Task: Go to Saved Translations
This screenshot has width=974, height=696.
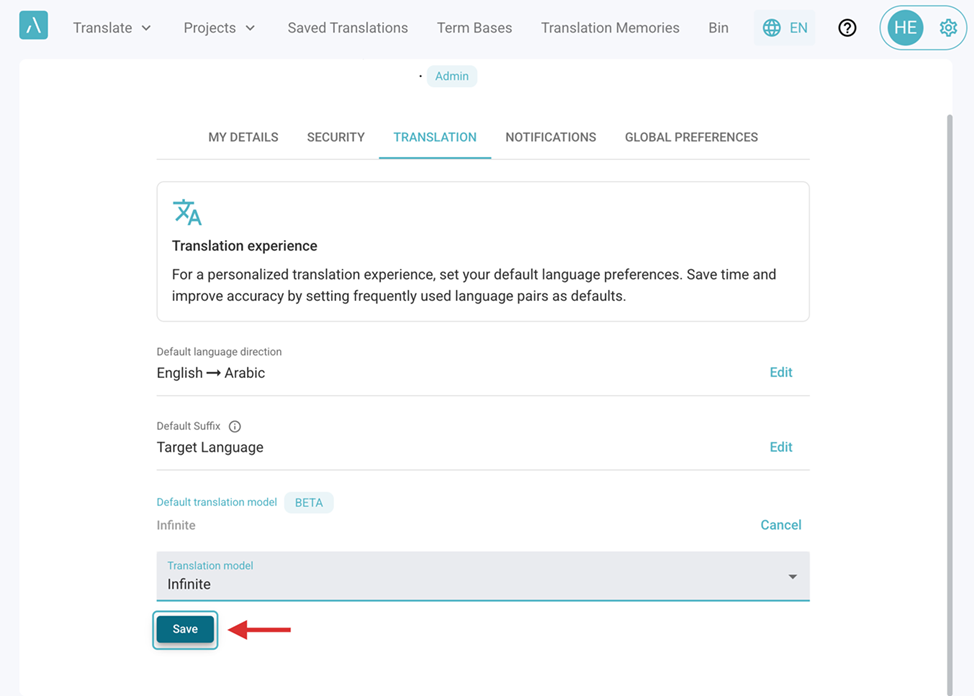Action: pos(348,28)
